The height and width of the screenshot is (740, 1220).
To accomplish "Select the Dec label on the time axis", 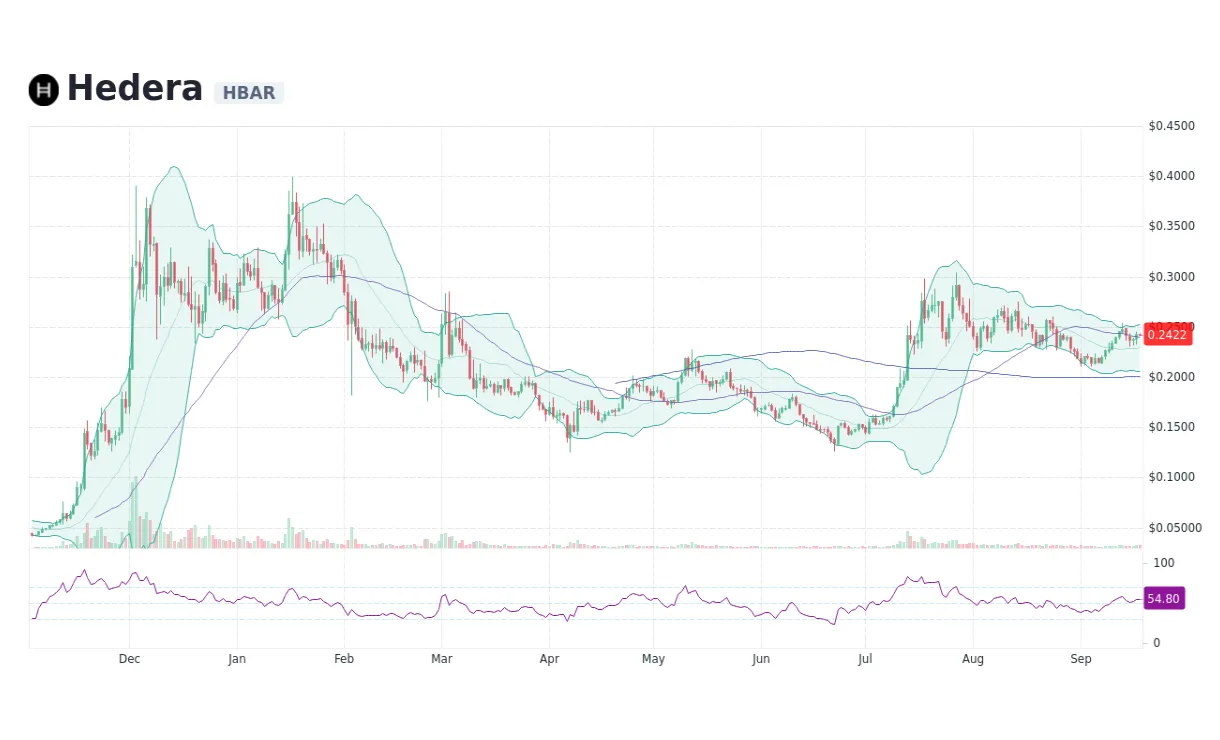I will (x=129, y=659).
